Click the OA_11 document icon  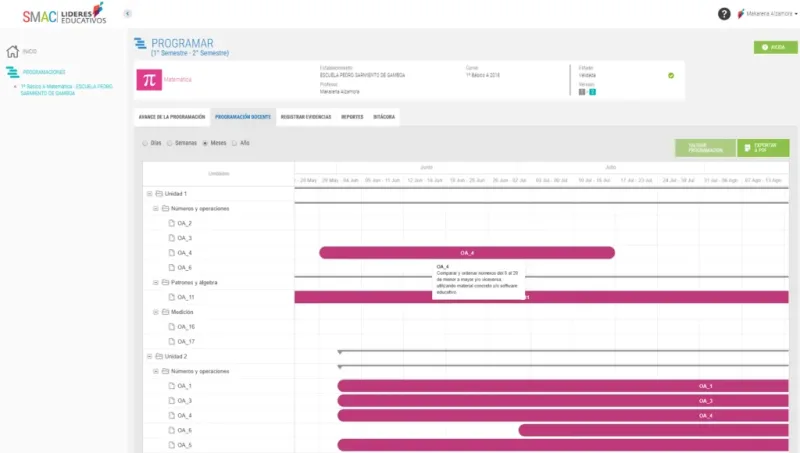coord(172,297)
